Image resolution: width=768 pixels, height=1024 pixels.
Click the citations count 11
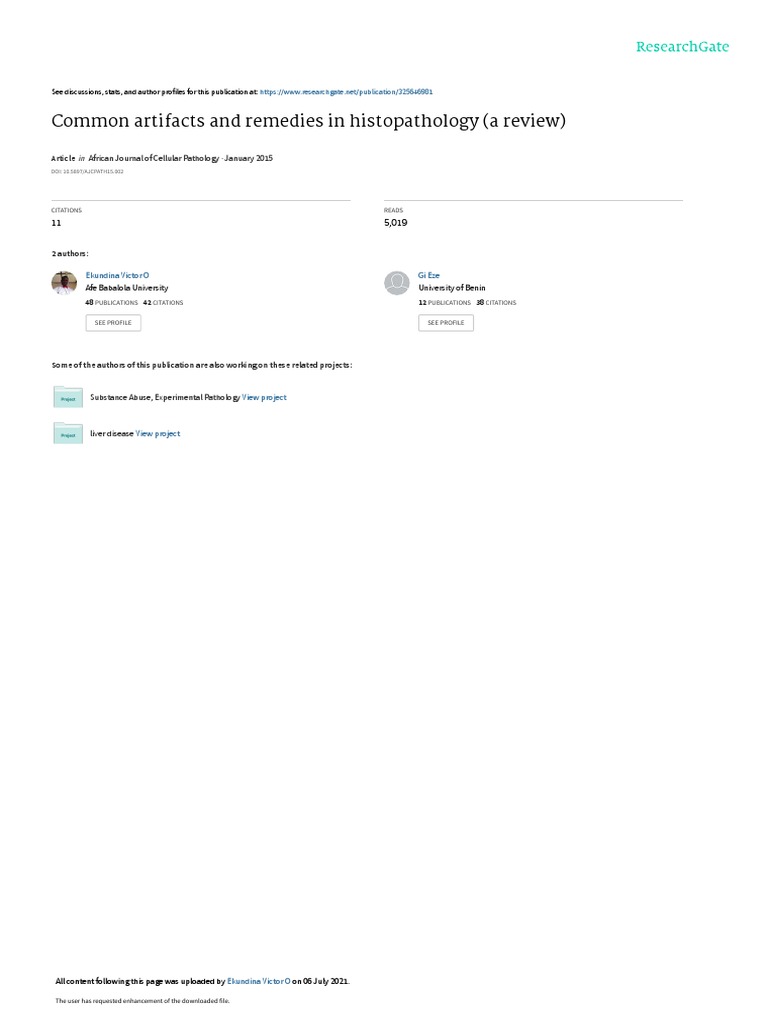pyautogui.click(x=56, y=223)
